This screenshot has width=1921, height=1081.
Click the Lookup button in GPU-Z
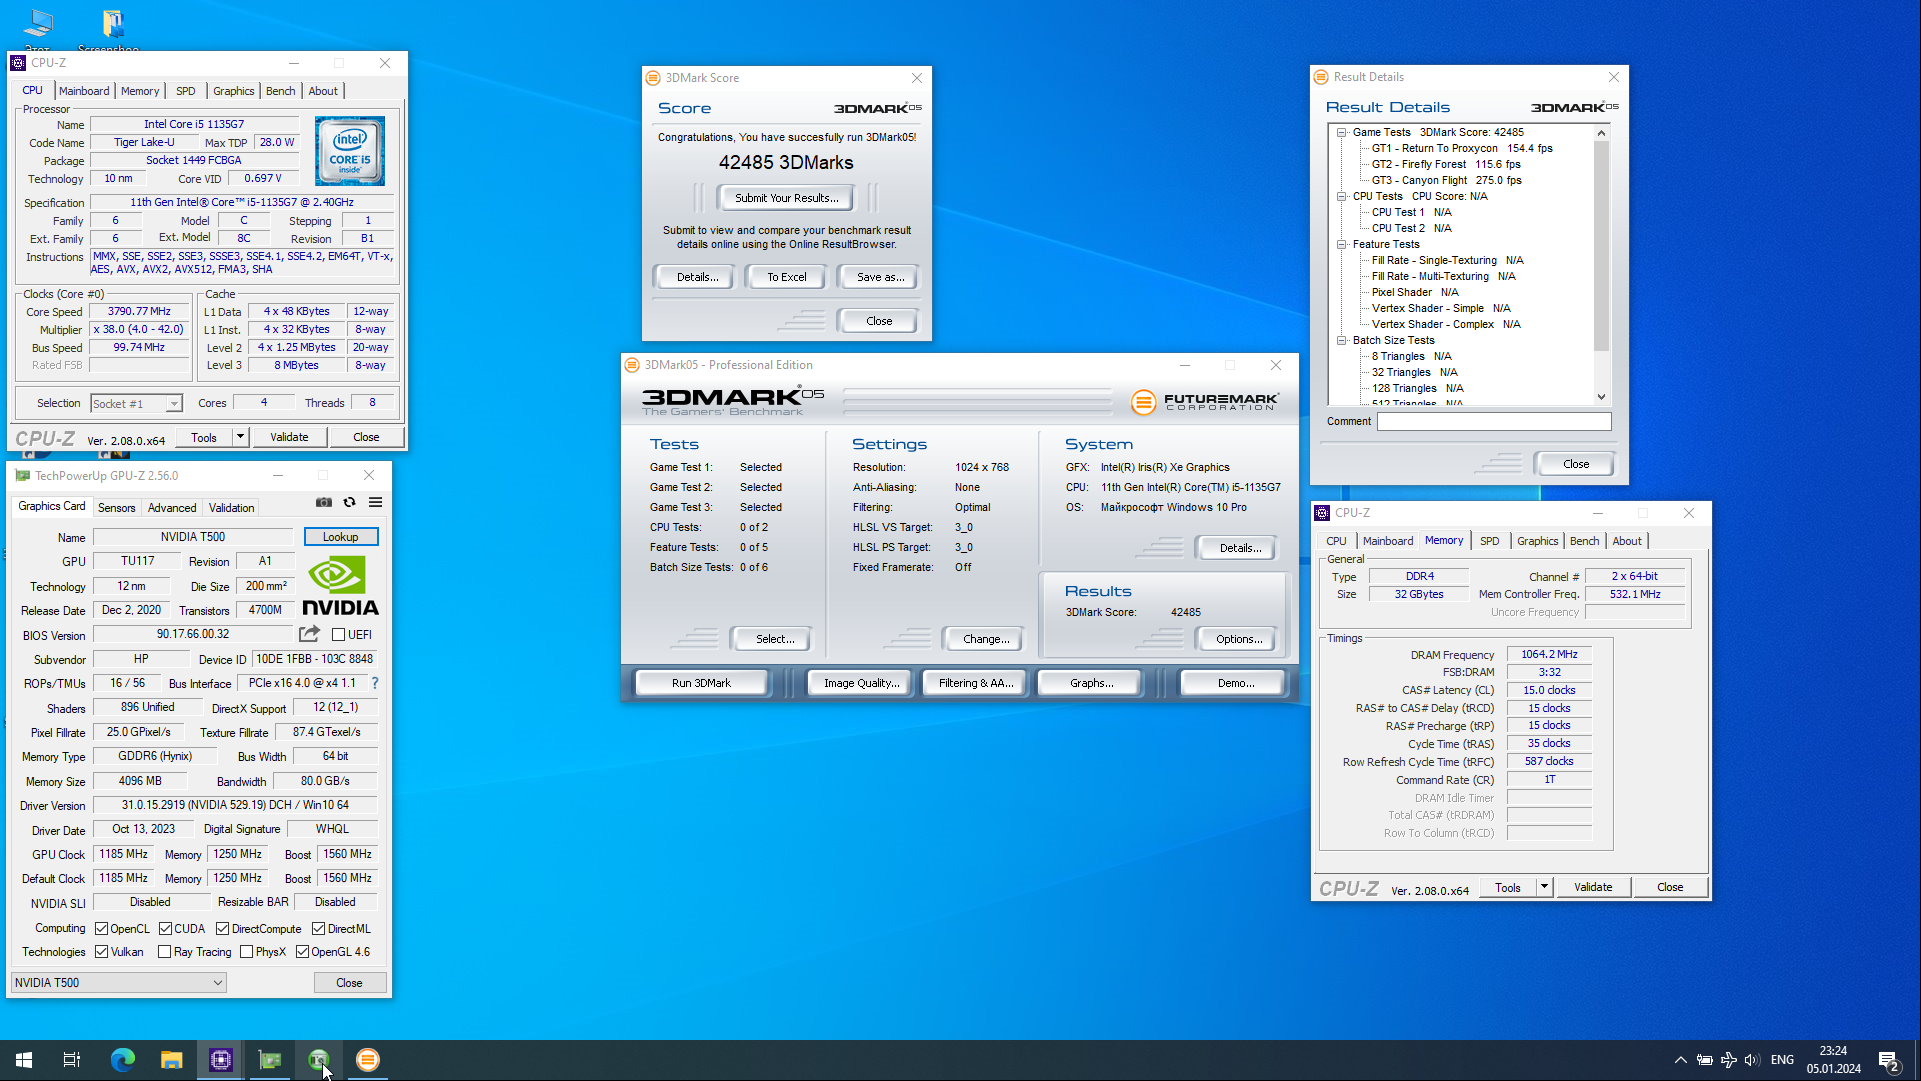click(x=340, y=537)
